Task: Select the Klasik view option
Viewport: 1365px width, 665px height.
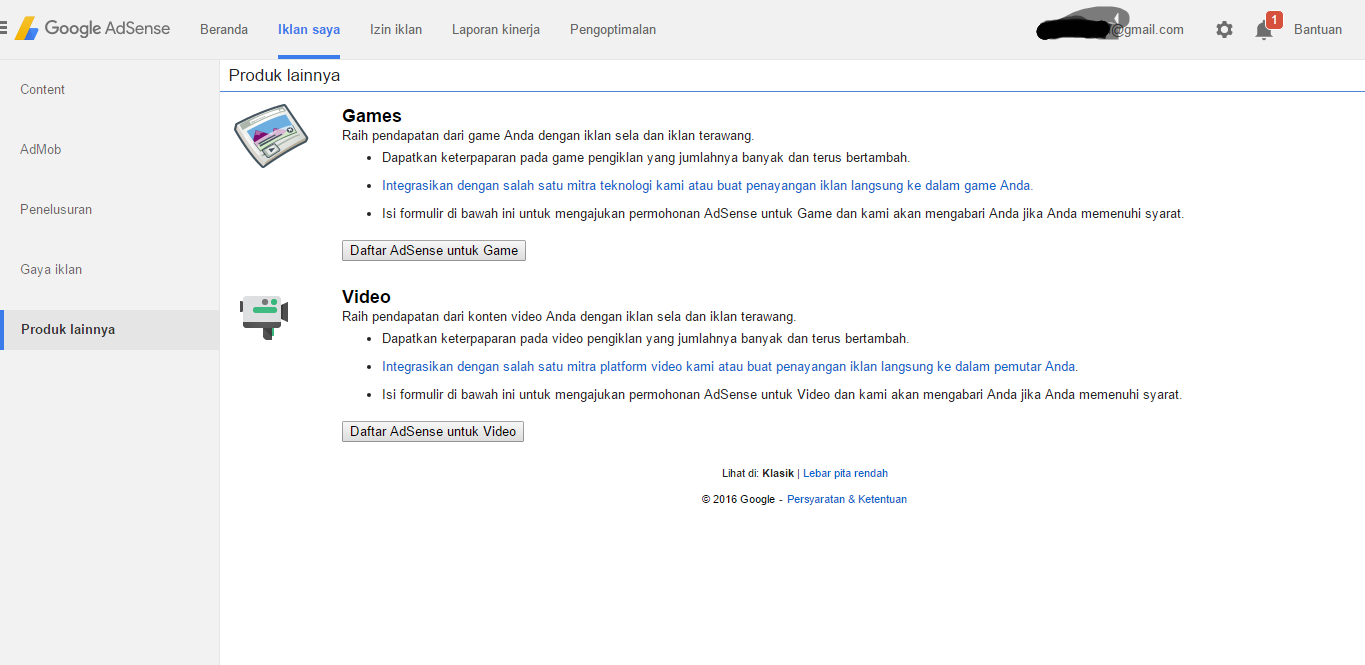Action: (x=778, y=474)
